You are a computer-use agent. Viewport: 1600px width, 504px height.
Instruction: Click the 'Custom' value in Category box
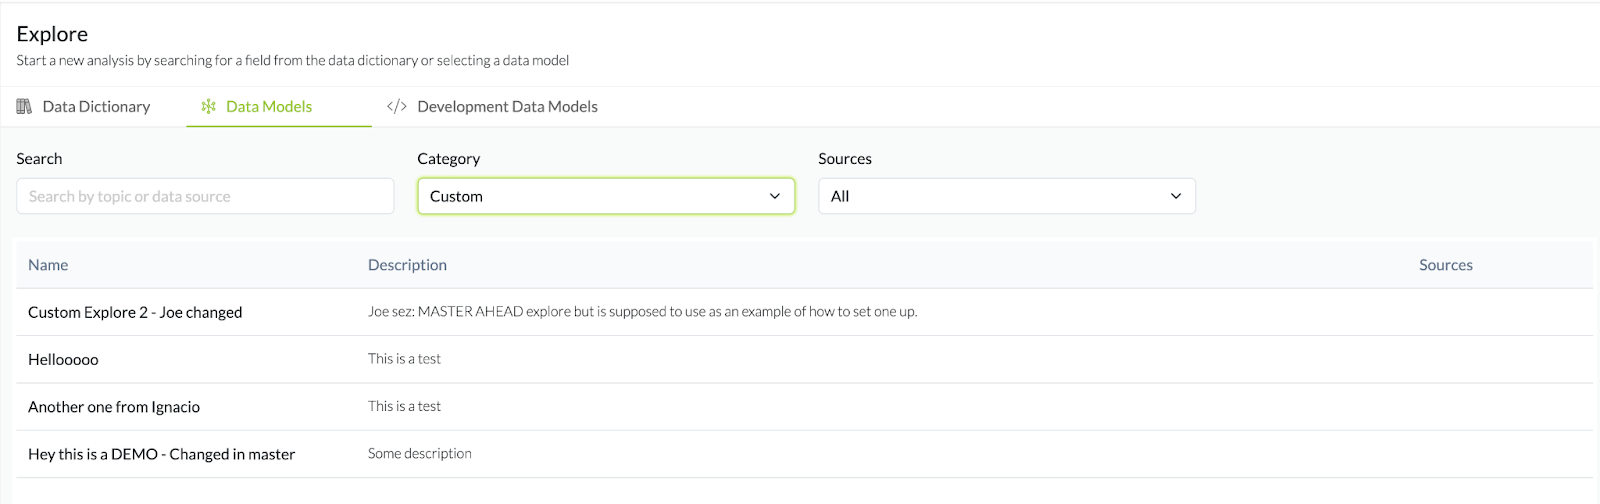click(456, 197)
